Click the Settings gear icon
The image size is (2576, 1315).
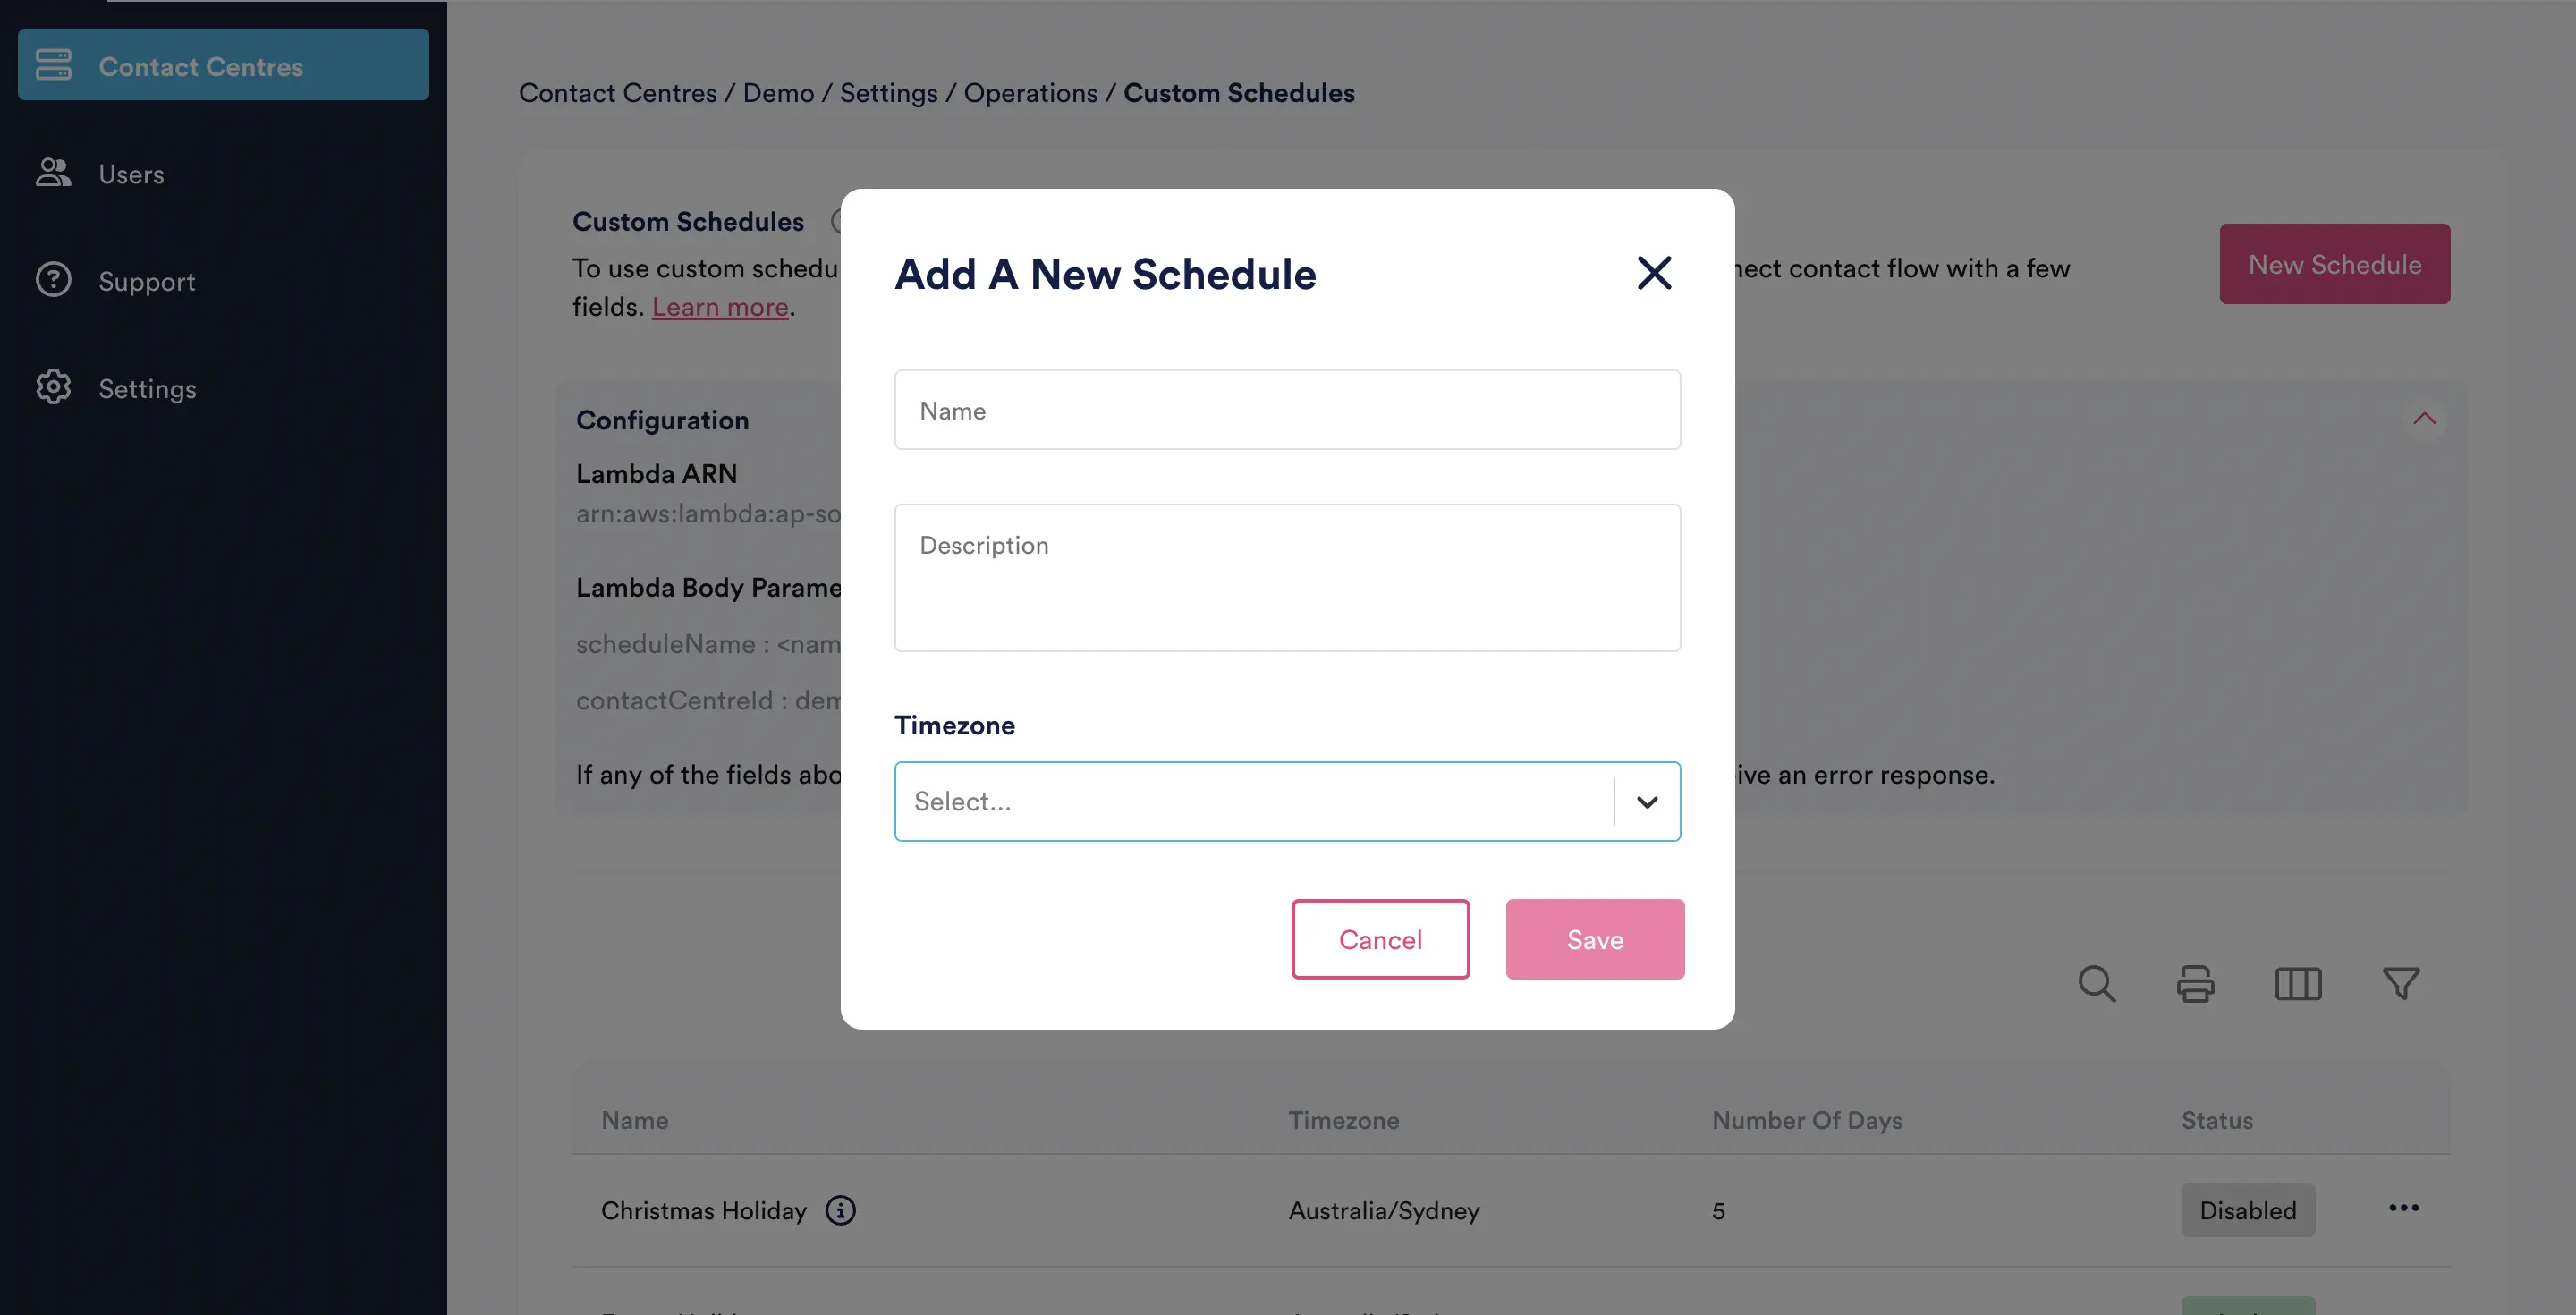[x=53, y=387]
